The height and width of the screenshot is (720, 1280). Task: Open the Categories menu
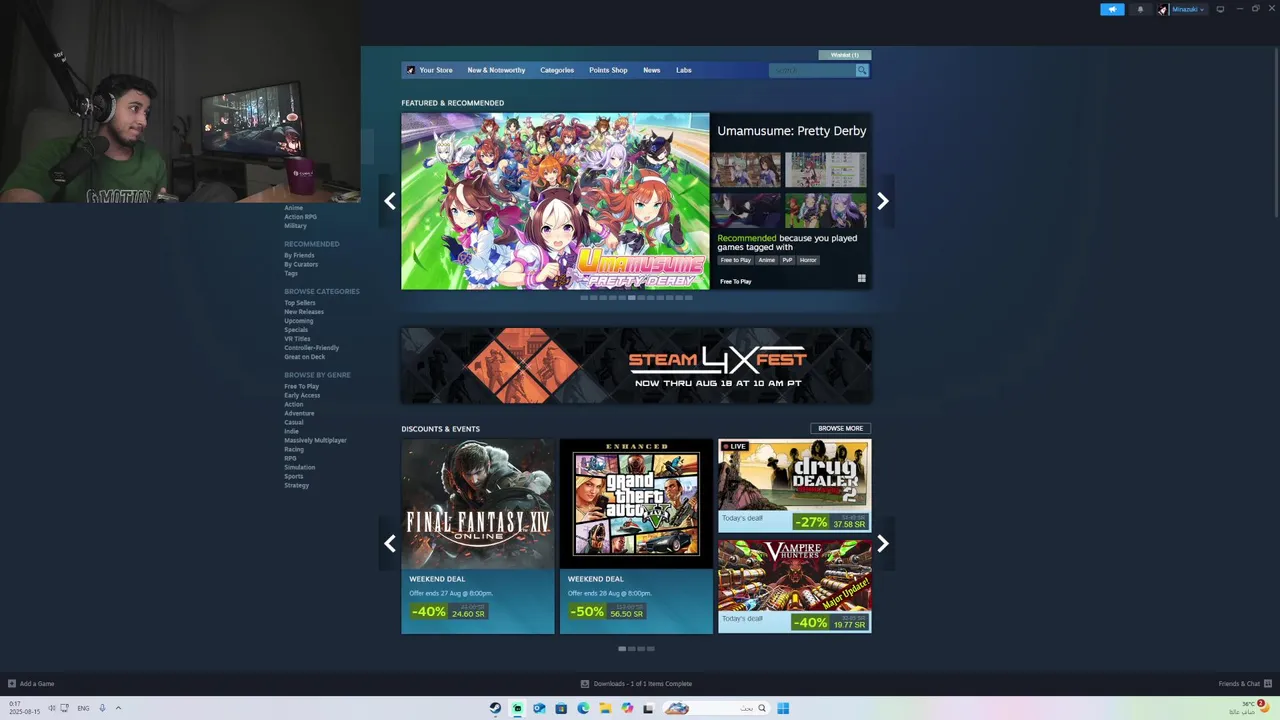pyautogui.click(x=557, y=70)
